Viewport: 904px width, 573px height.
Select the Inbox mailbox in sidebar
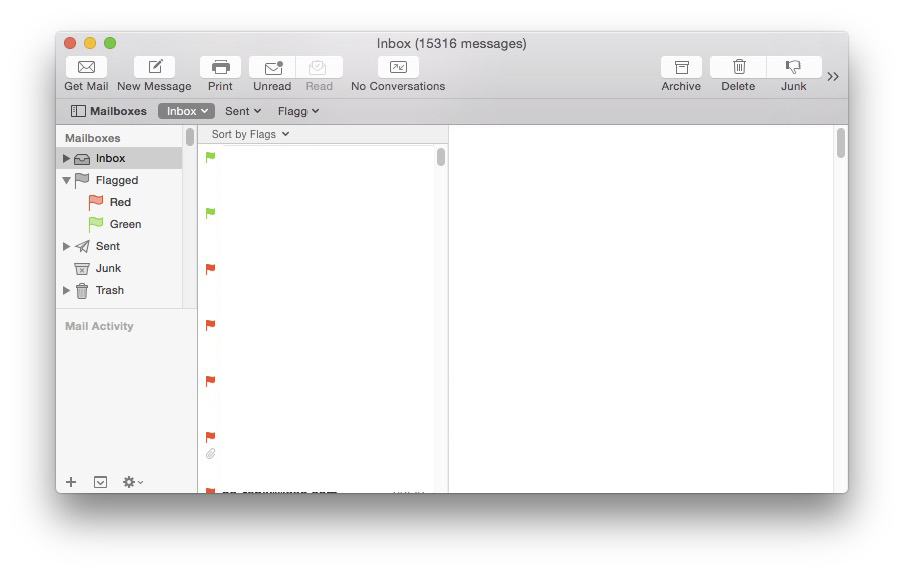(119, 158)
